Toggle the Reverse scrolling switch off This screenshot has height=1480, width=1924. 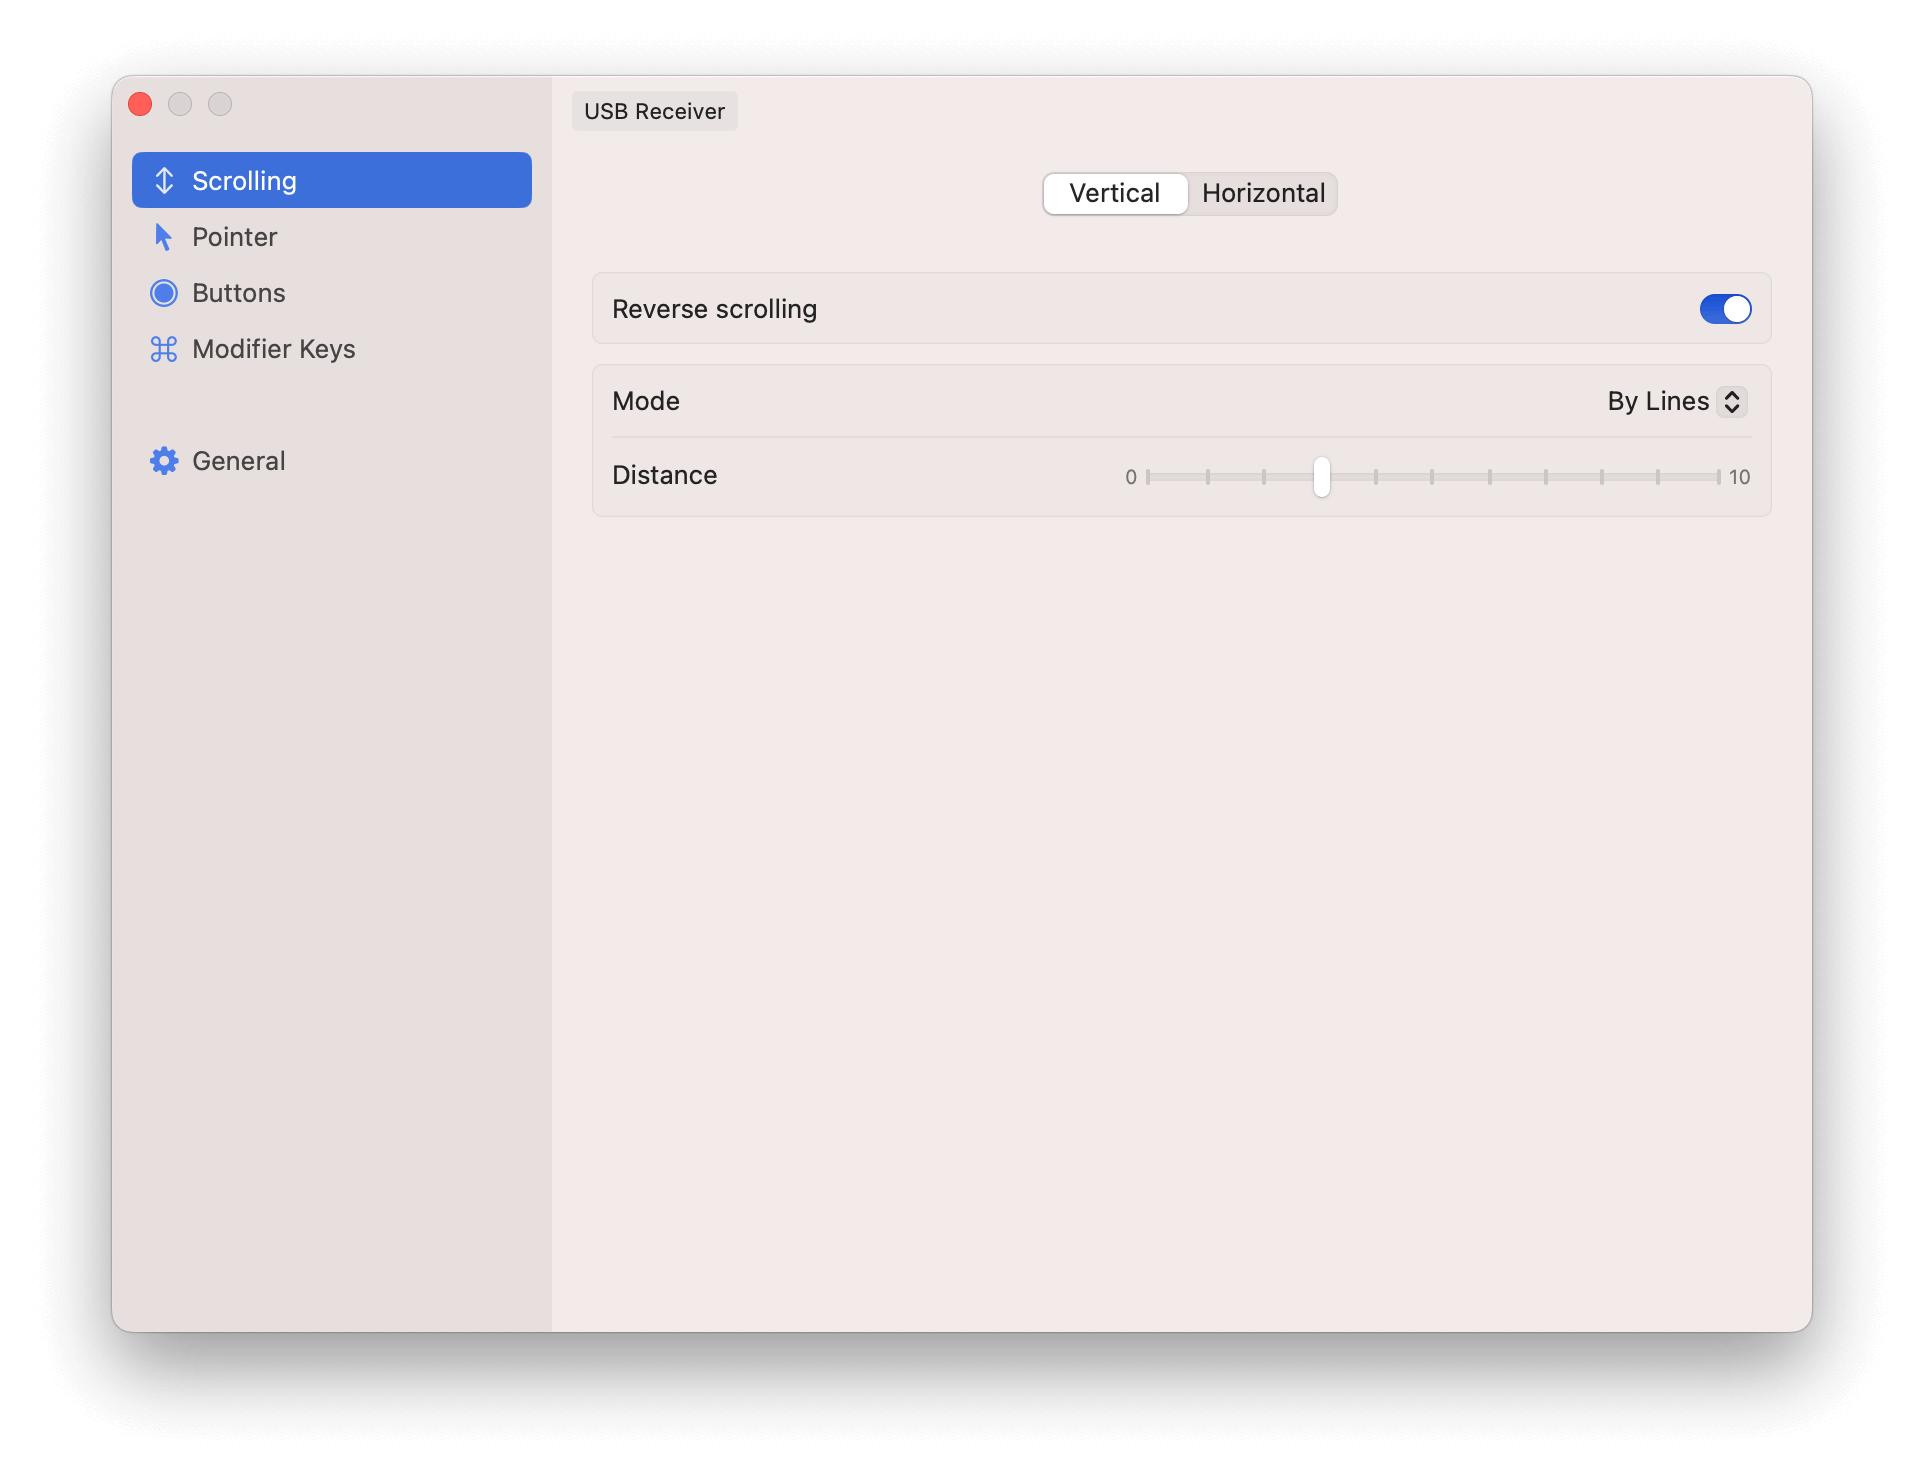click(x=1724, y=309)
